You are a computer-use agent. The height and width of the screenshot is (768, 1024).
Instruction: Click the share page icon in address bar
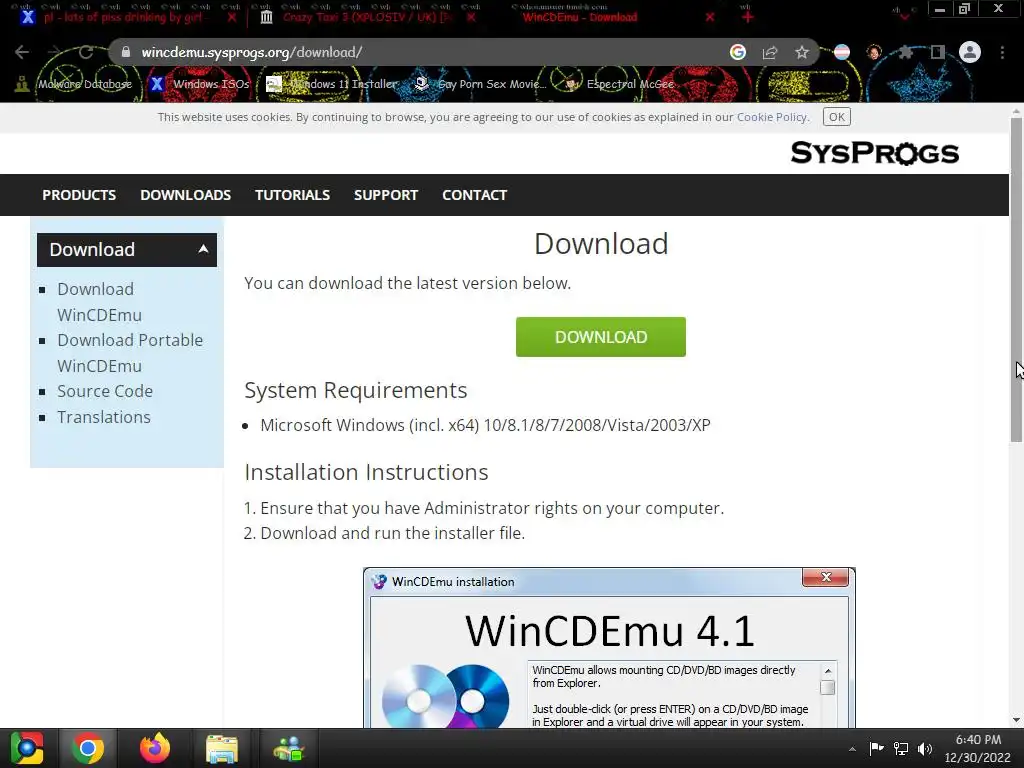click(770, 52)
